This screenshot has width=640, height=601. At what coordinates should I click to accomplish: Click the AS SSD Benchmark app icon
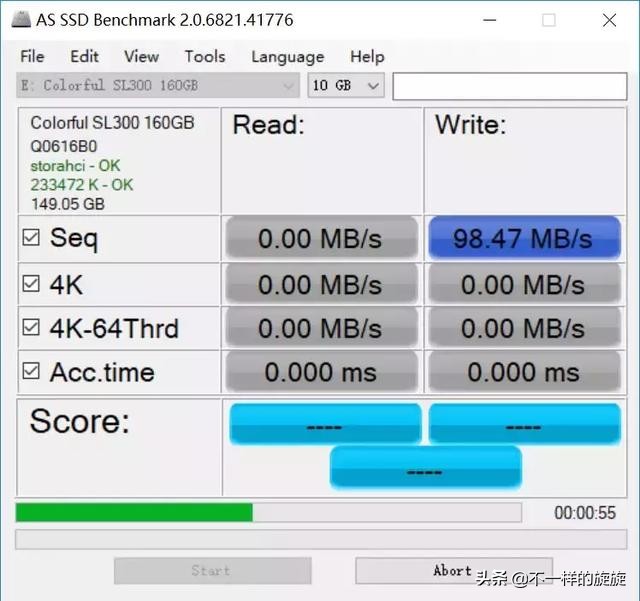point(21,20)
